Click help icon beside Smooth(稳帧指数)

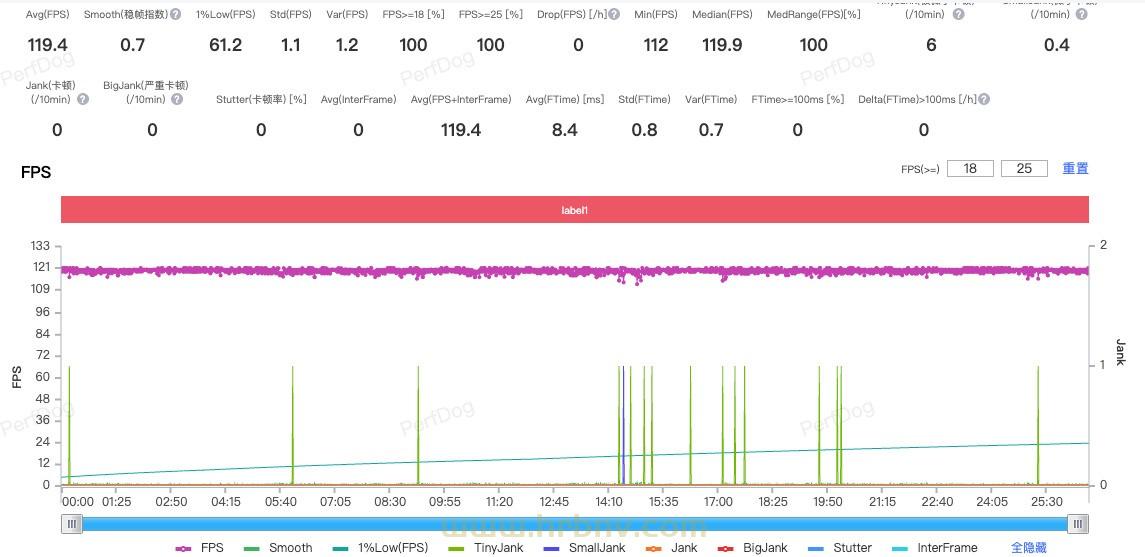176,15
